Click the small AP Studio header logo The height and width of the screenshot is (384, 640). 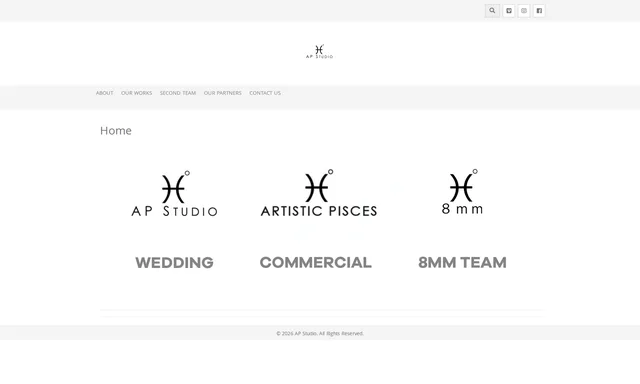click(319, 51)
